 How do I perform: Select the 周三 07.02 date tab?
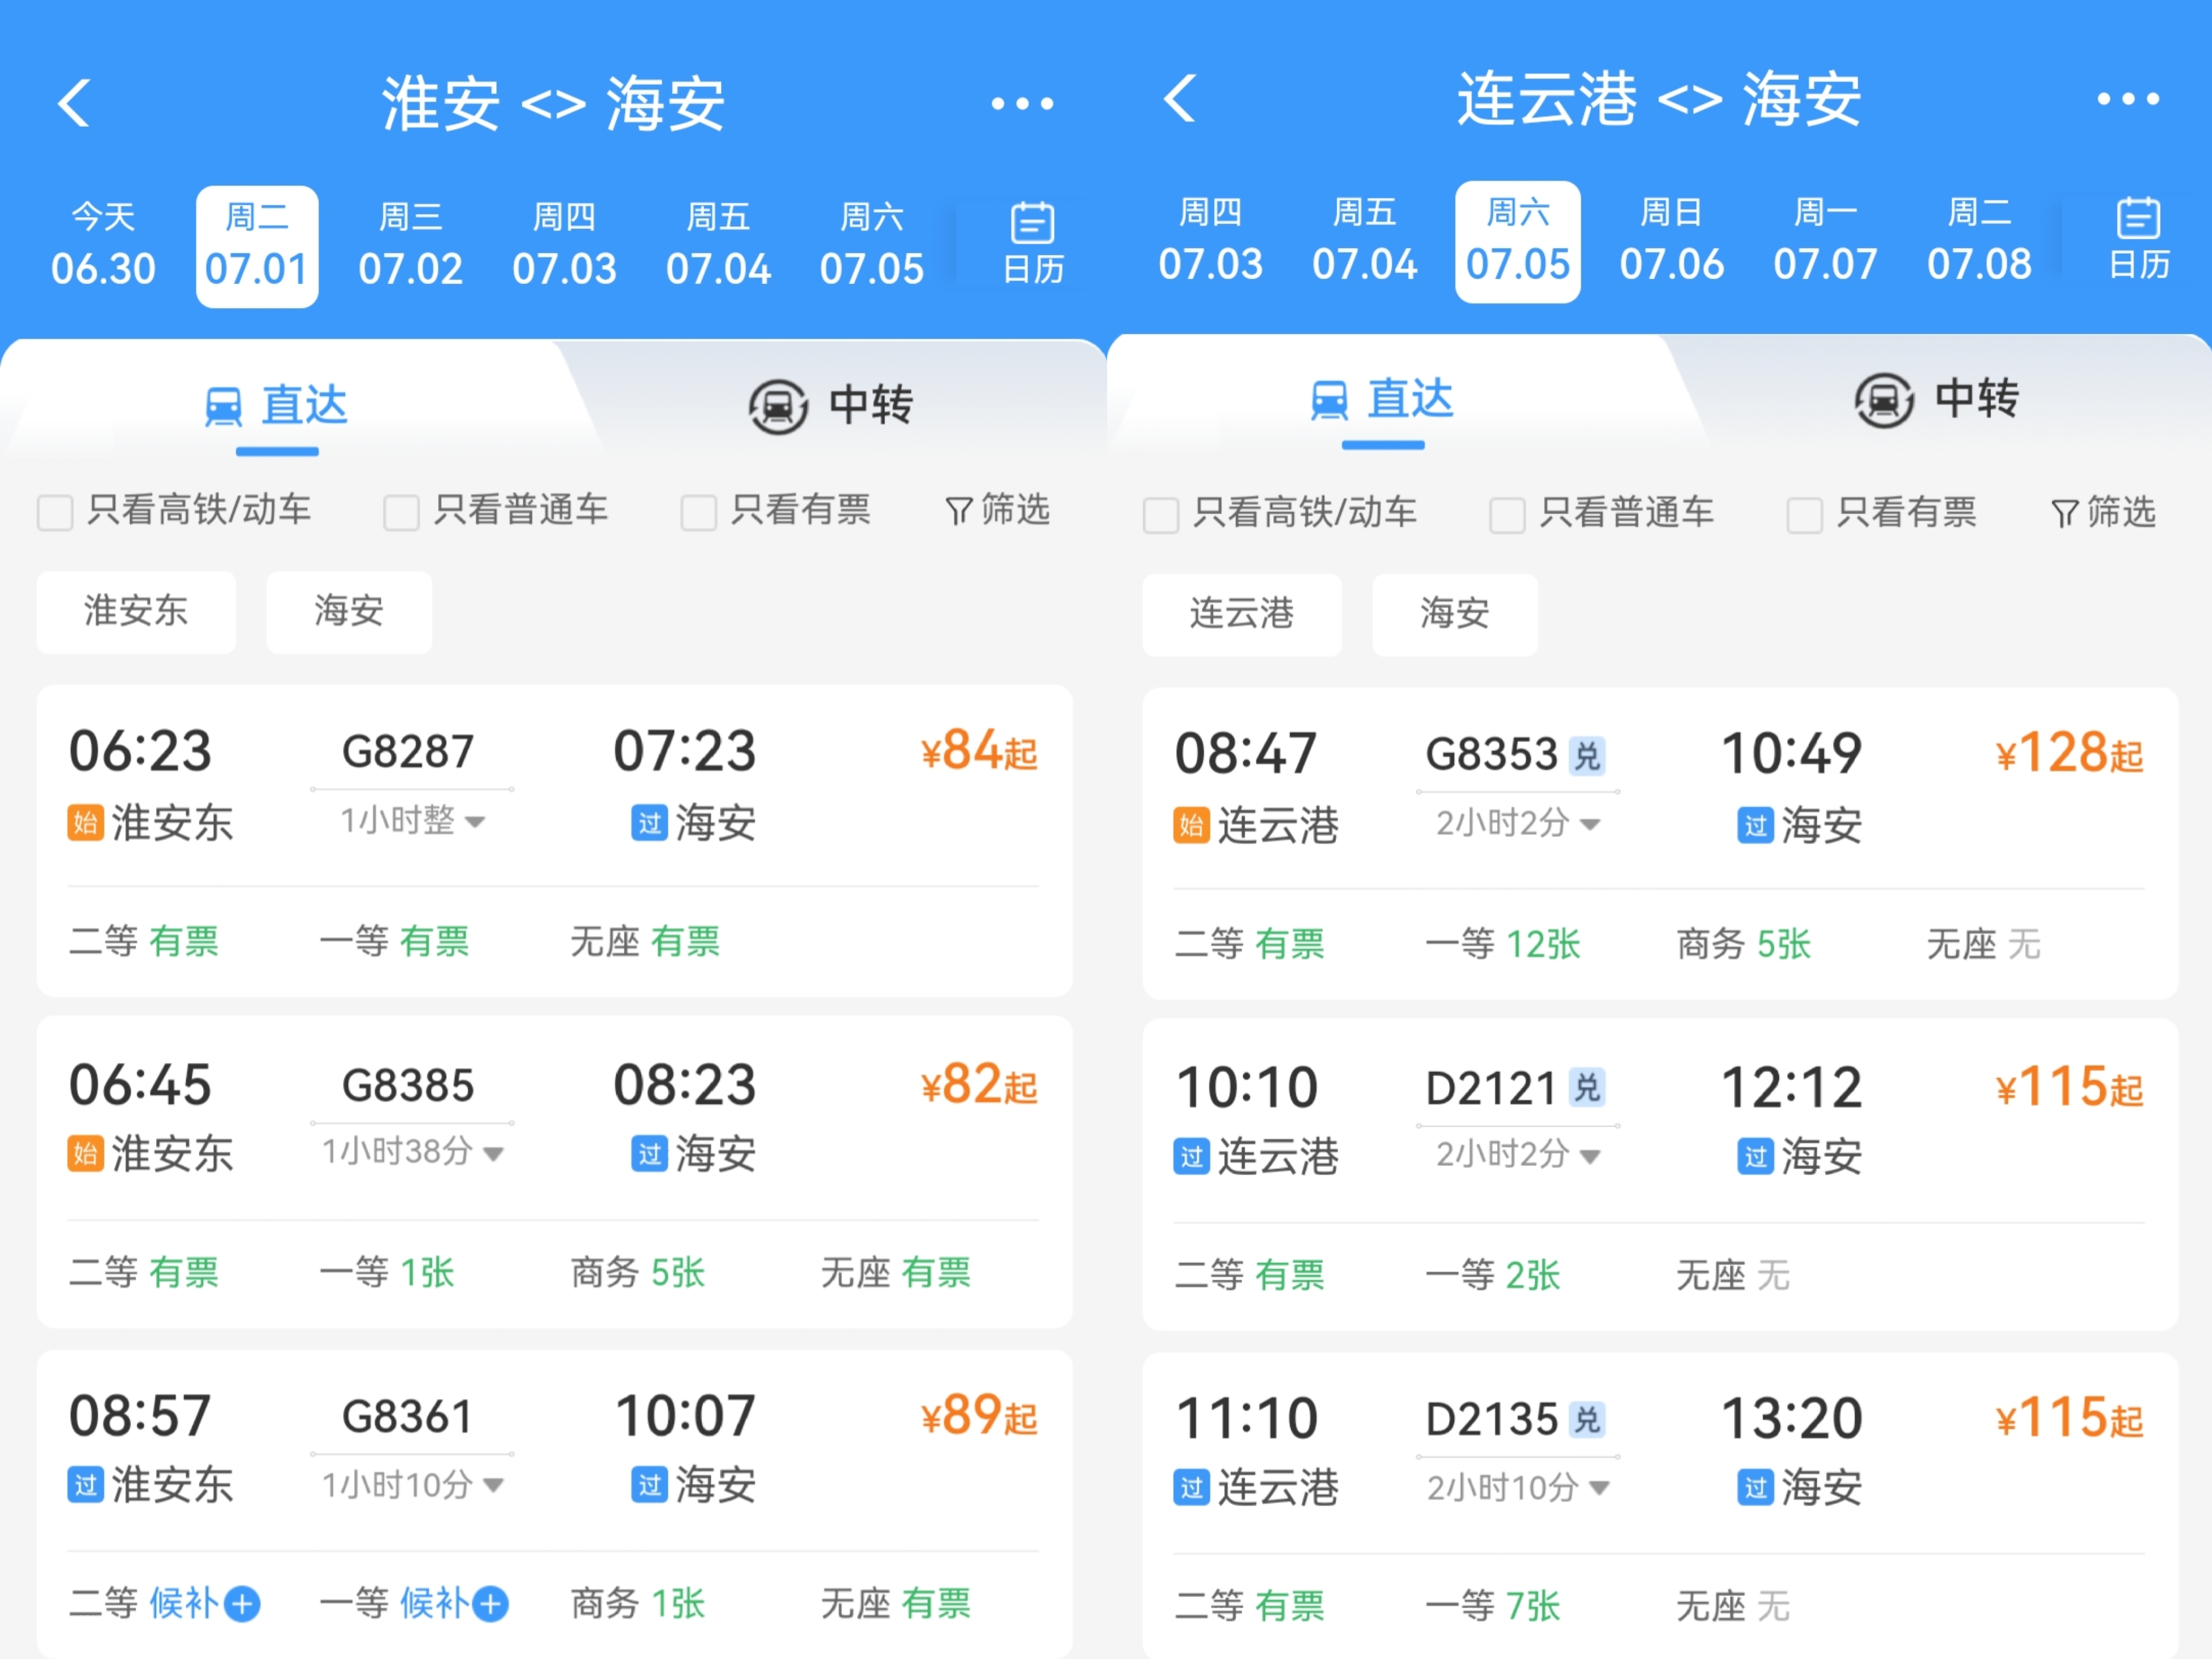pos(410,245)
